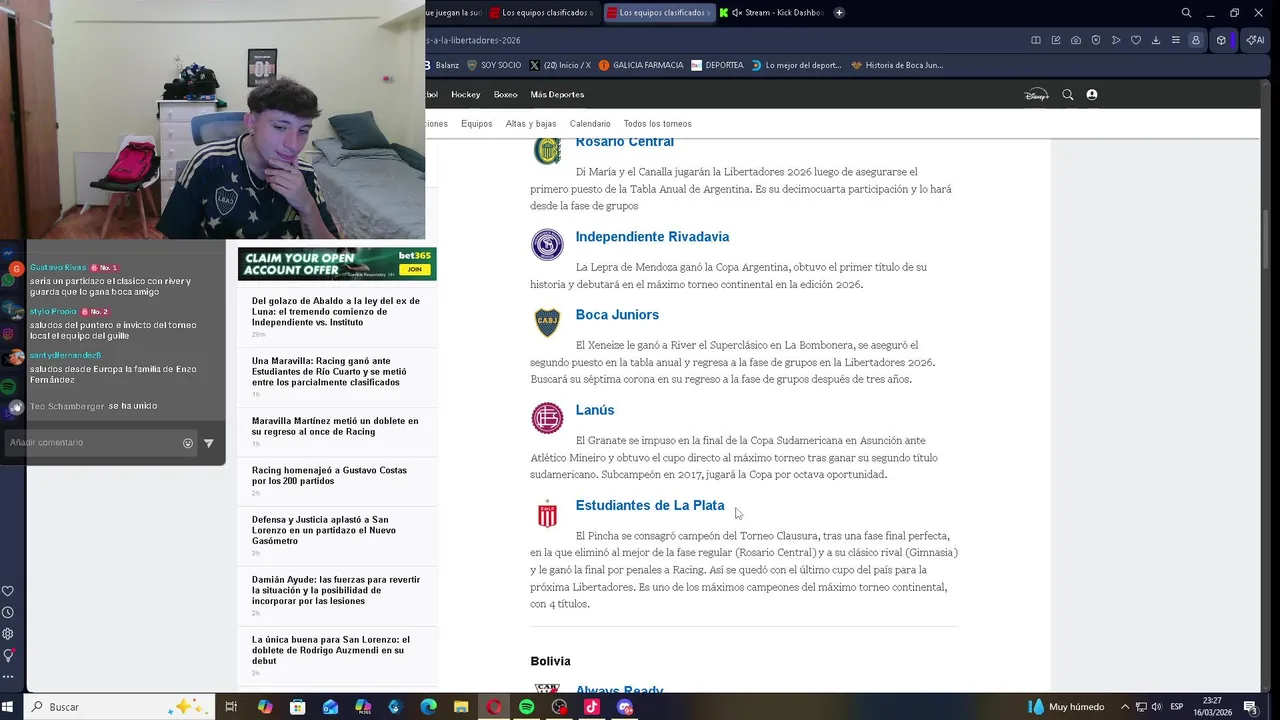Open ESPN site search magnifier
Viewport: 1280px width, 720px height.
1068,95
